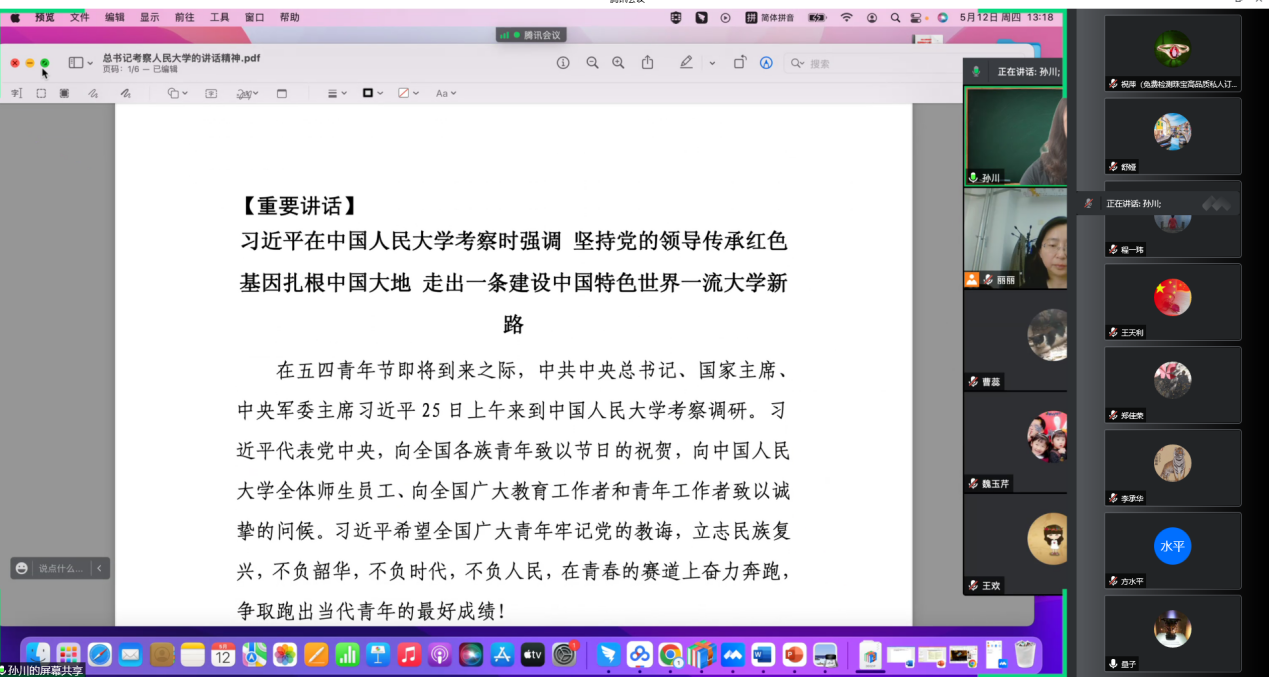Toggle the Markup toolbar button

point(766,62)
